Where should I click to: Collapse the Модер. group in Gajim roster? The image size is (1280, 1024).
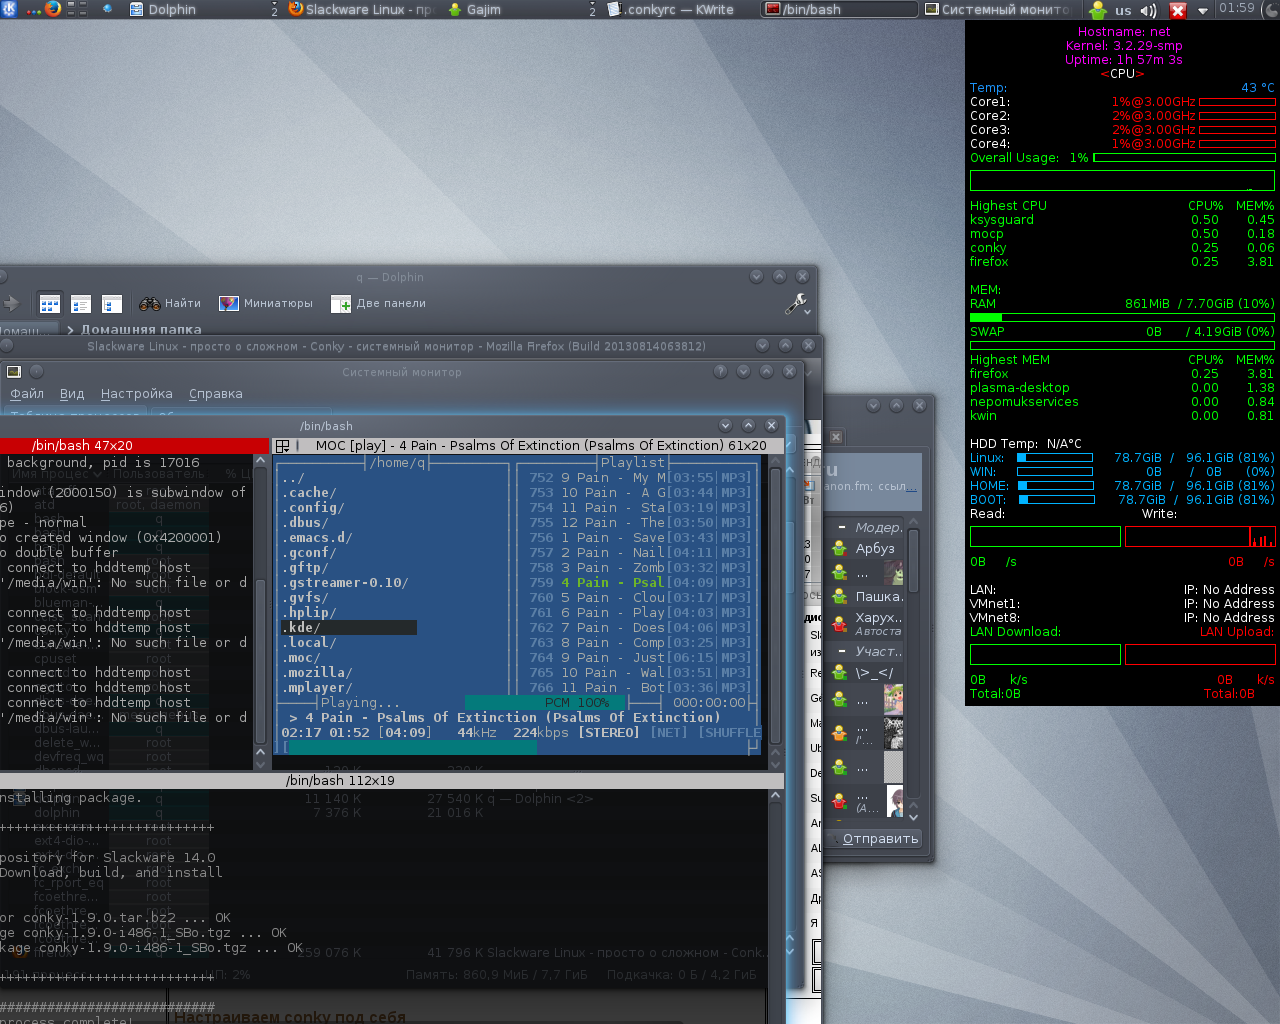(x=842, y=527)
